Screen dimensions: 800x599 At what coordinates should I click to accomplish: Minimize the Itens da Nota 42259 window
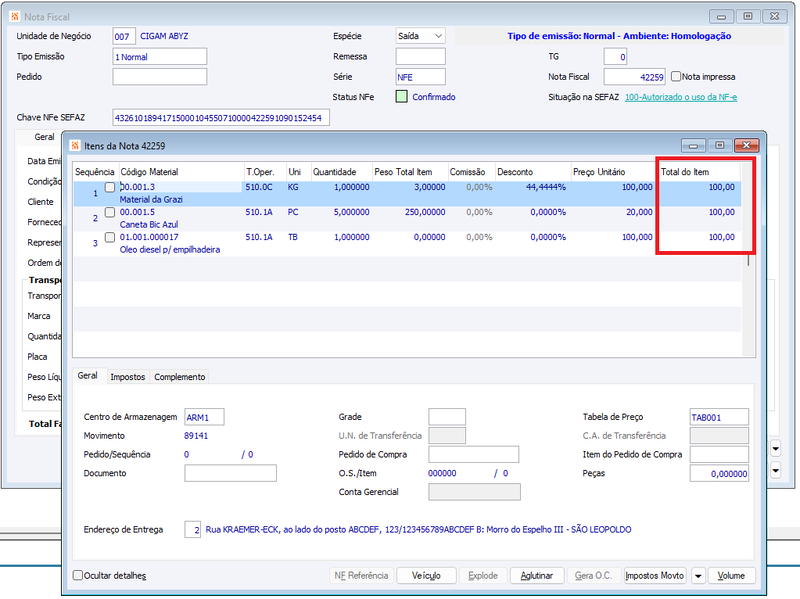click(x=693, y=145)
